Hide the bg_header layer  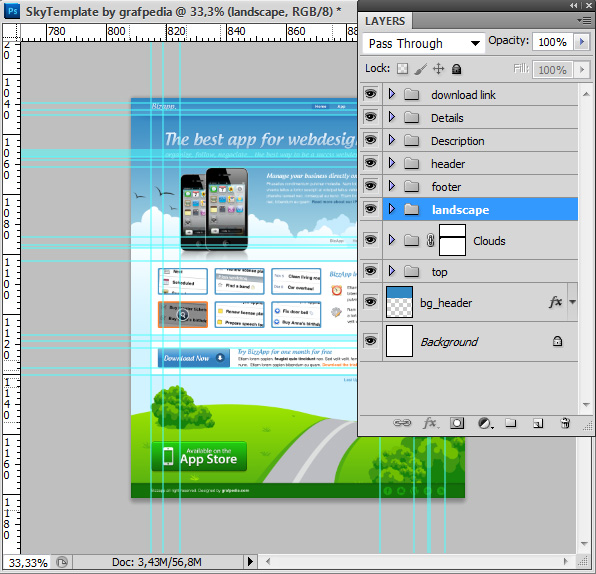[x=371, y=302]
